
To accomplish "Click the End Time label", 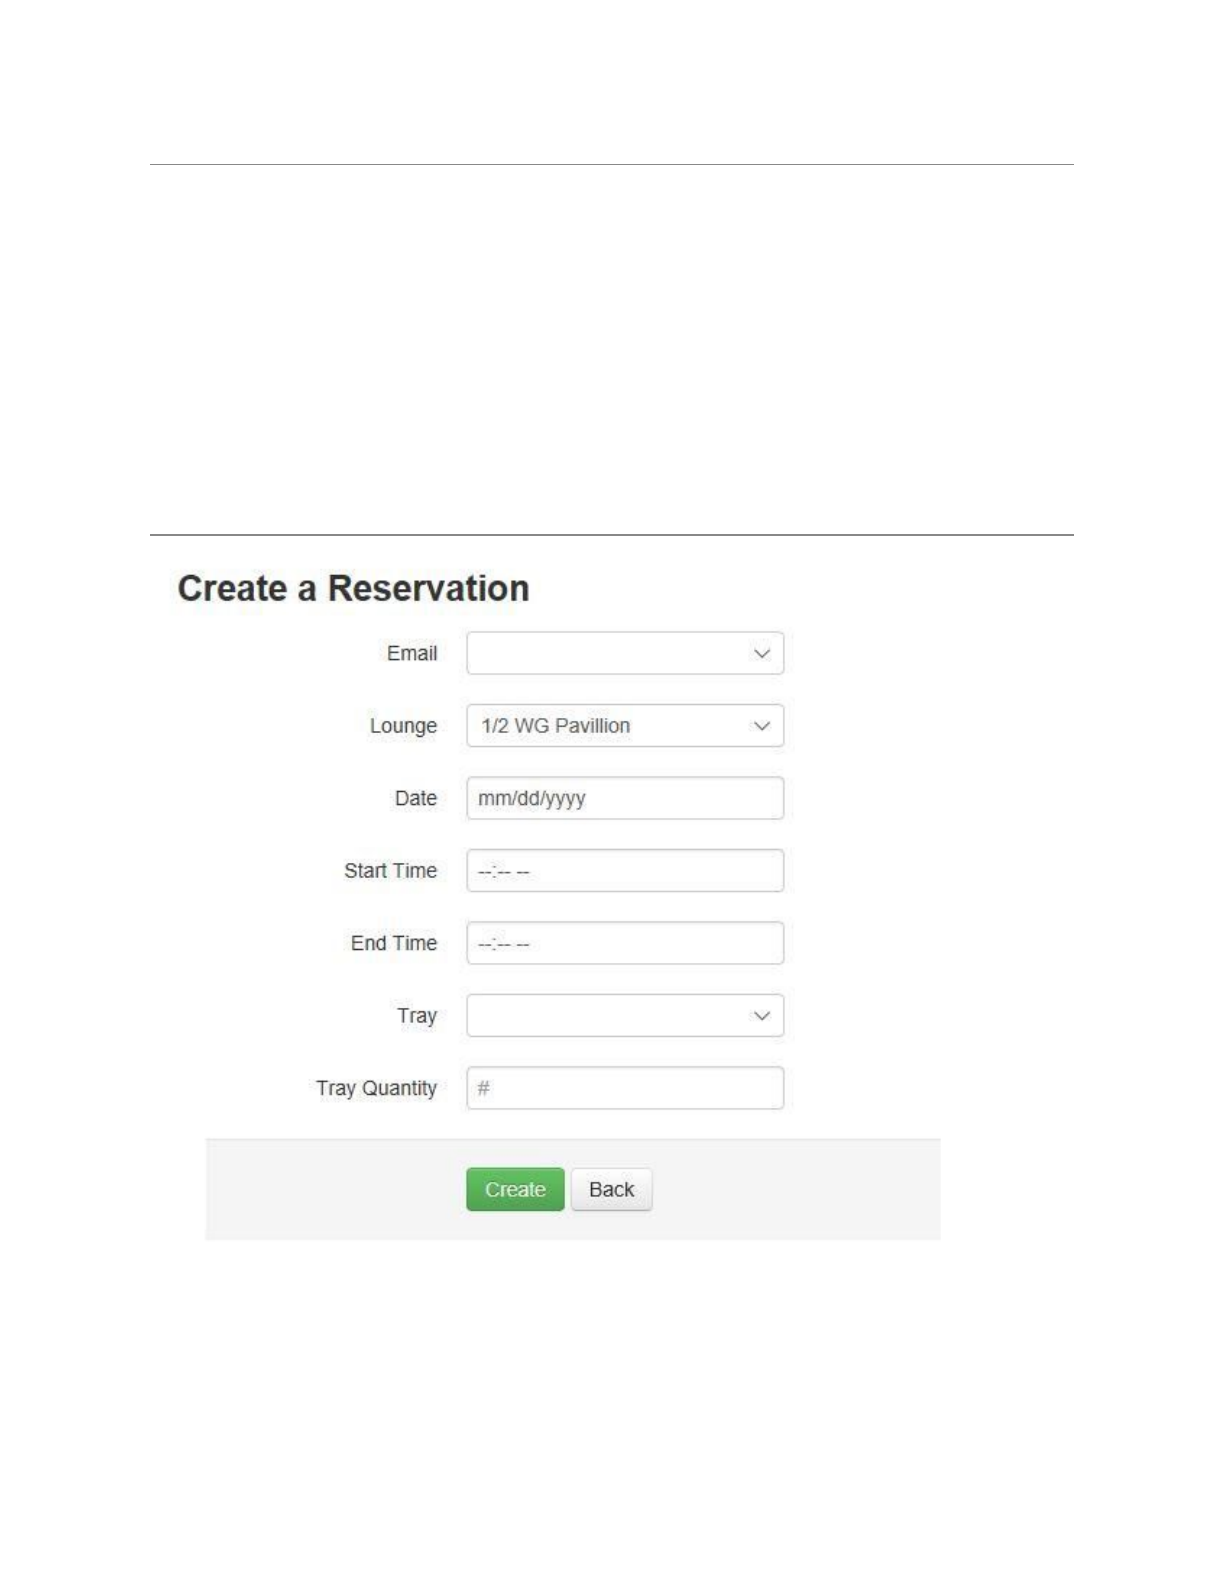I will [394, 943].
